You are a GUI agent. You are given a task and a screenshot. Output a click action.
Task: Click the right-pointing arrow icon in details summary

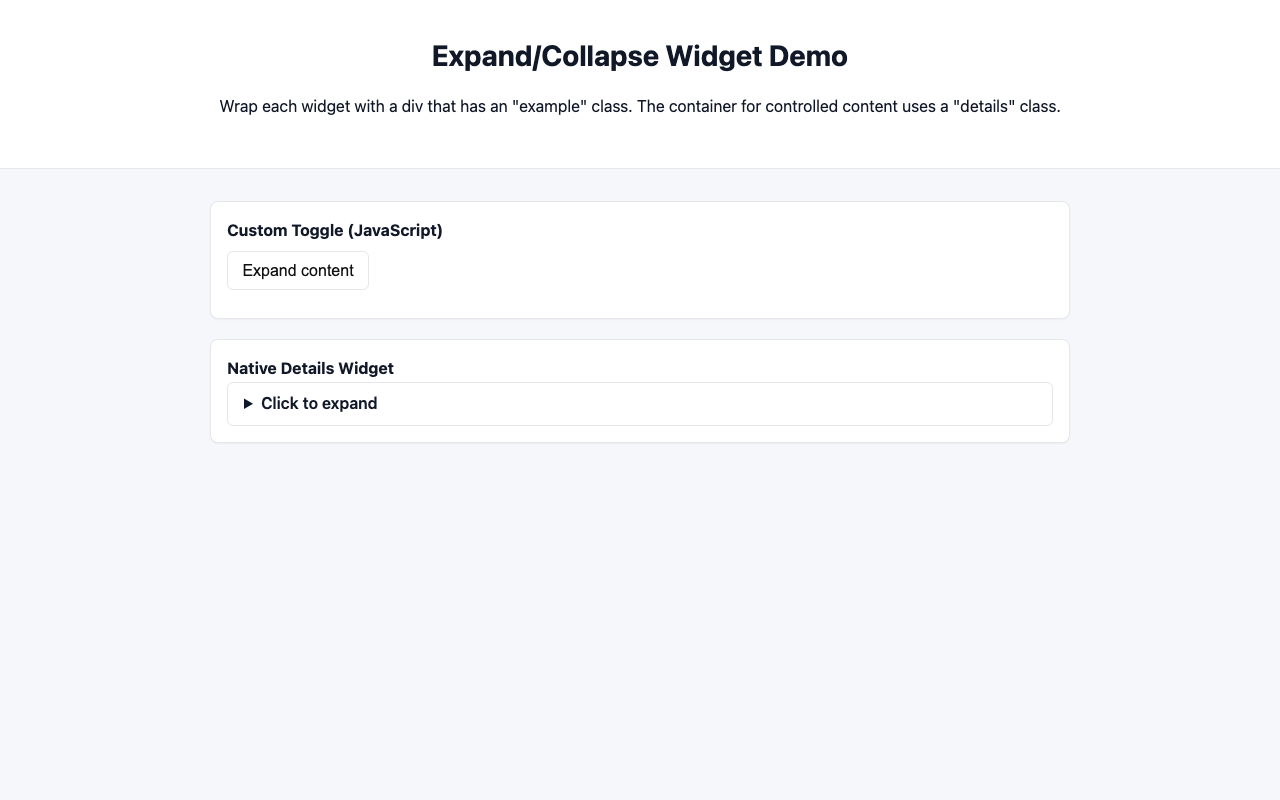click(x=248, y=403)
